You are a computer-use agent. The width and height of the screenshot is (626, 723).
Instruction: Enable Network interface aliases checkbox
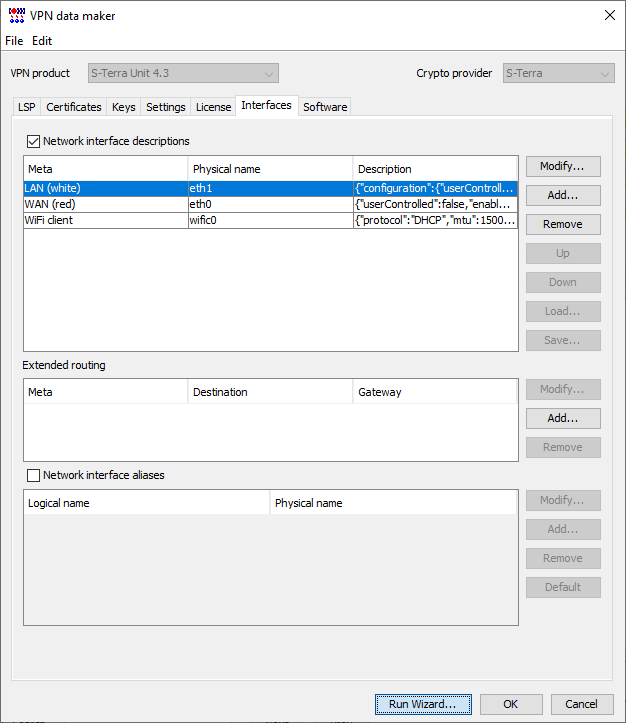coord(33,475)
